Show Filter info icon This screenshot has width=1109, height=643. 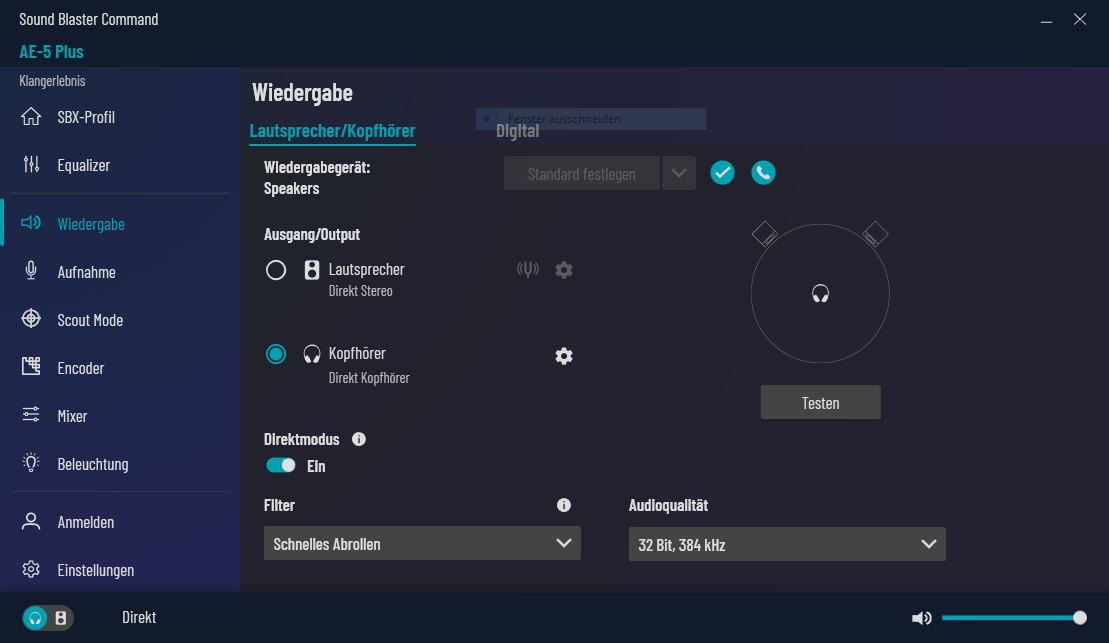[564, 505]
